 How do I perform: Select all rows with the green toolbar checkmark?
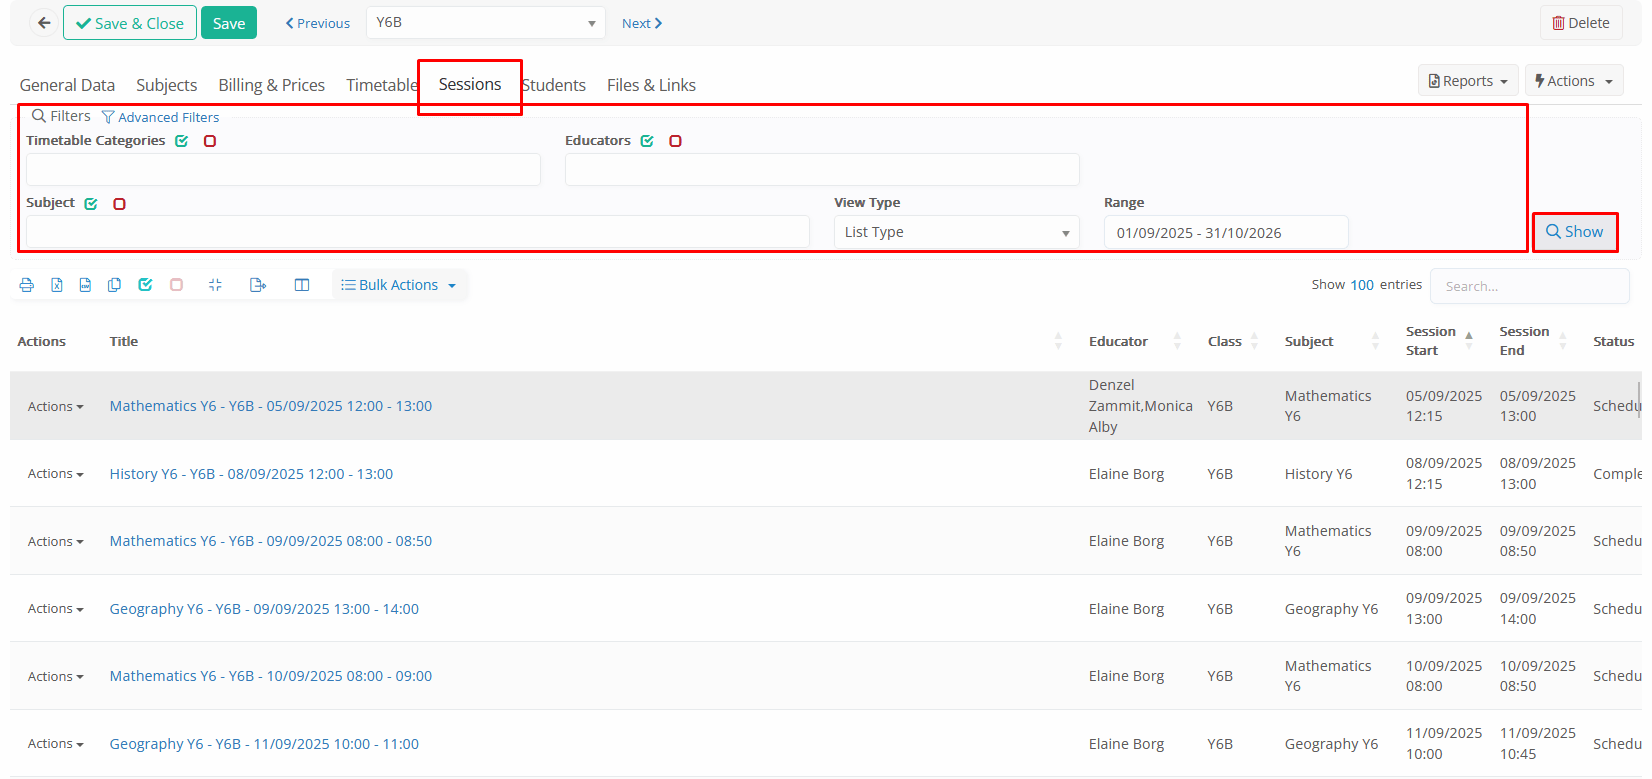click(145, 285)
